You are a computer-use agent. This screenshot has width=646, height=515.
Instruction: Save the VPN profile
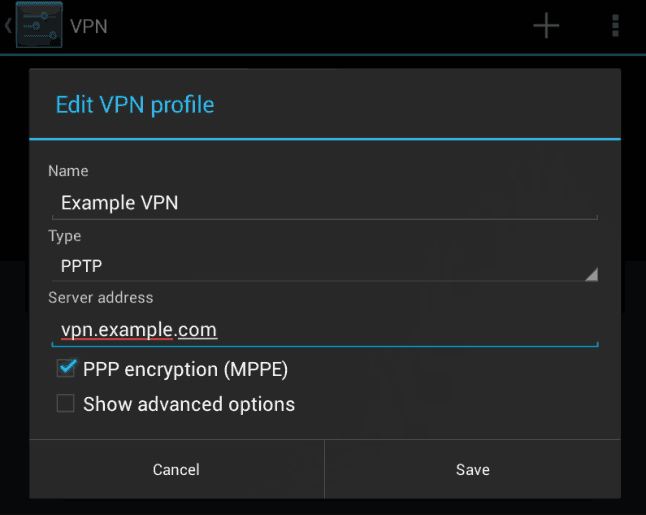pos(473,469)
